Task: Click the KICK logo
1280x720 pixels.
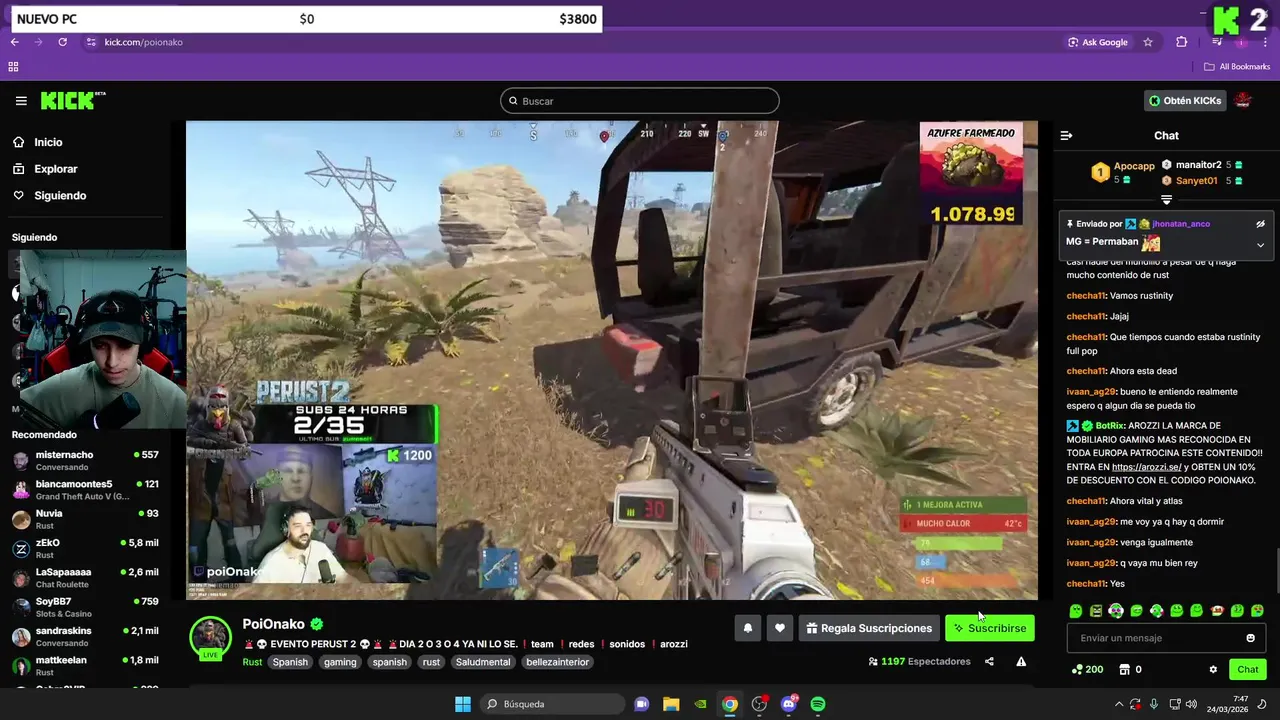Action: (x=73, y=100)
